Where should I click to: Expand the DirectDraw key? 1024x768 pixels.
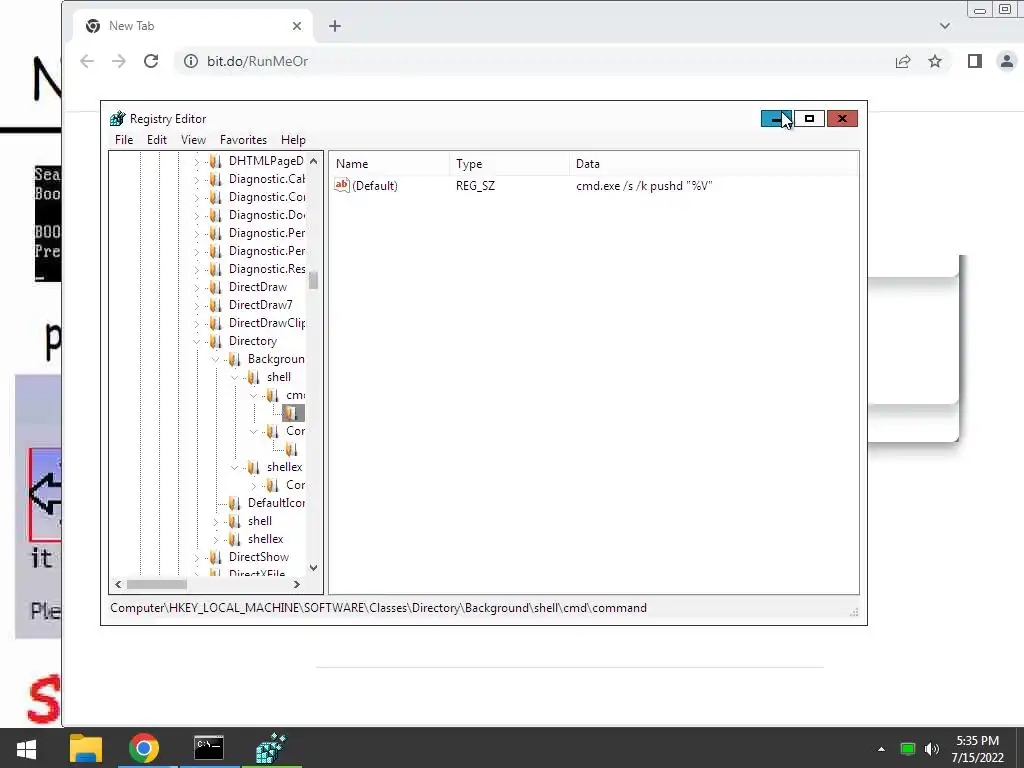point(197,287)
